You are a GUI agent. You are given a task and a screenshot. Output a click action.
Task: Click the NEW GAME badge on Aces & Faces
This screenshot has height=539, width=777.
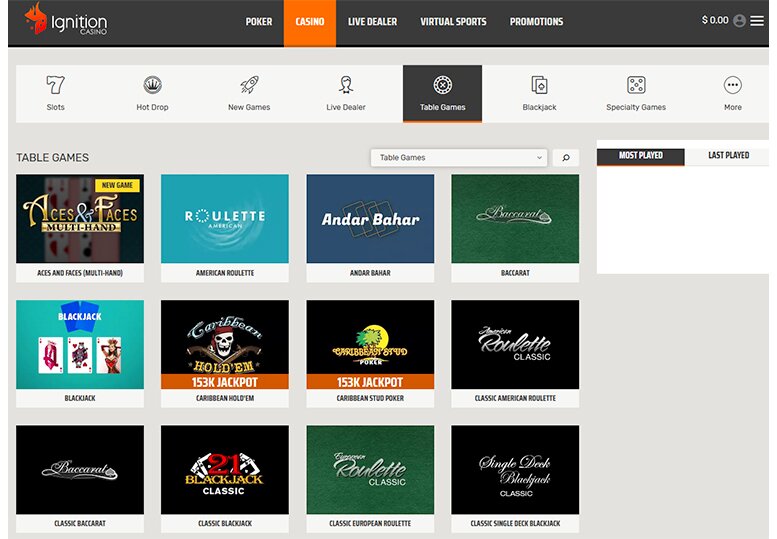point(117,185)
